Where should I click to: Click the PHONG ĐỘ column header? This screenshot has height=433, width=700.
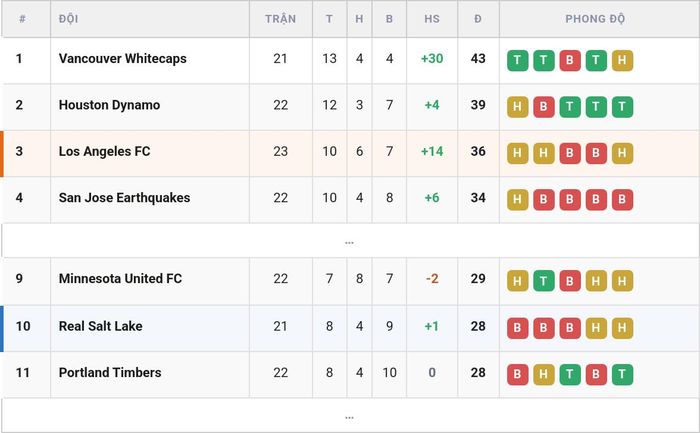pyautogui.click(x=595, y=19)
